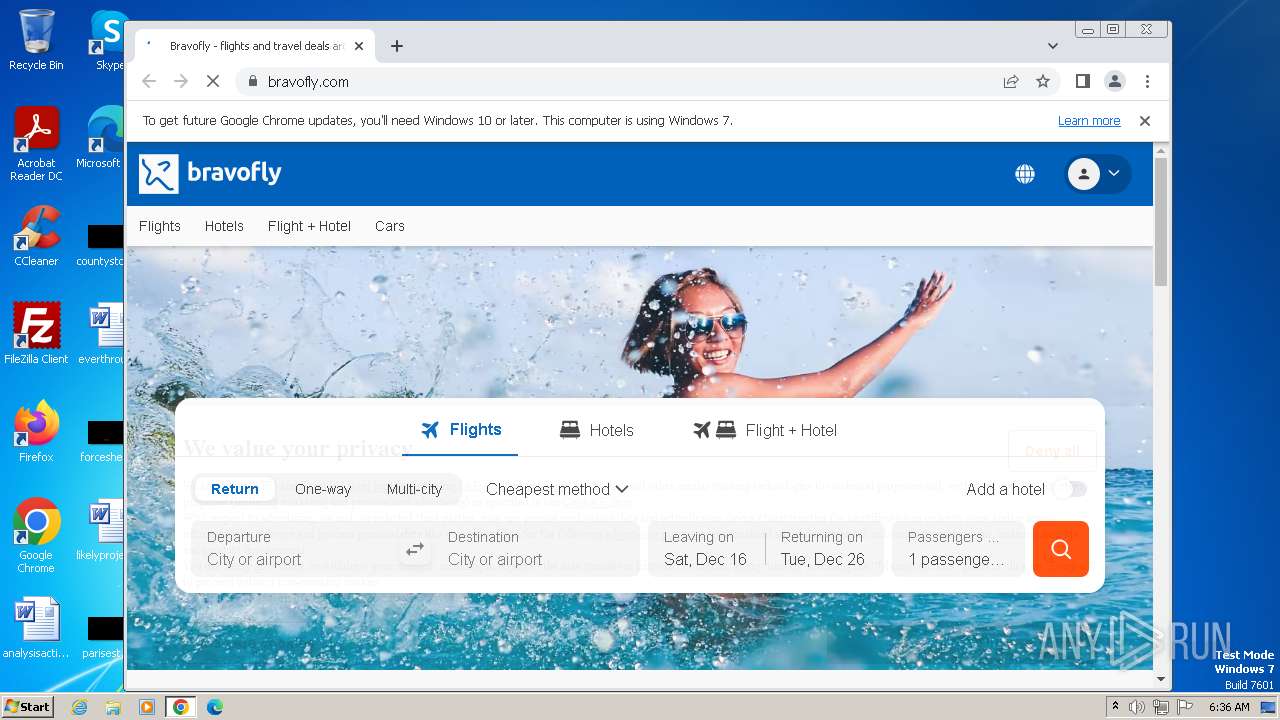This screenshot has height=720, width=1280.
Task: Open the tab search dropdown
Action: 1053,46
